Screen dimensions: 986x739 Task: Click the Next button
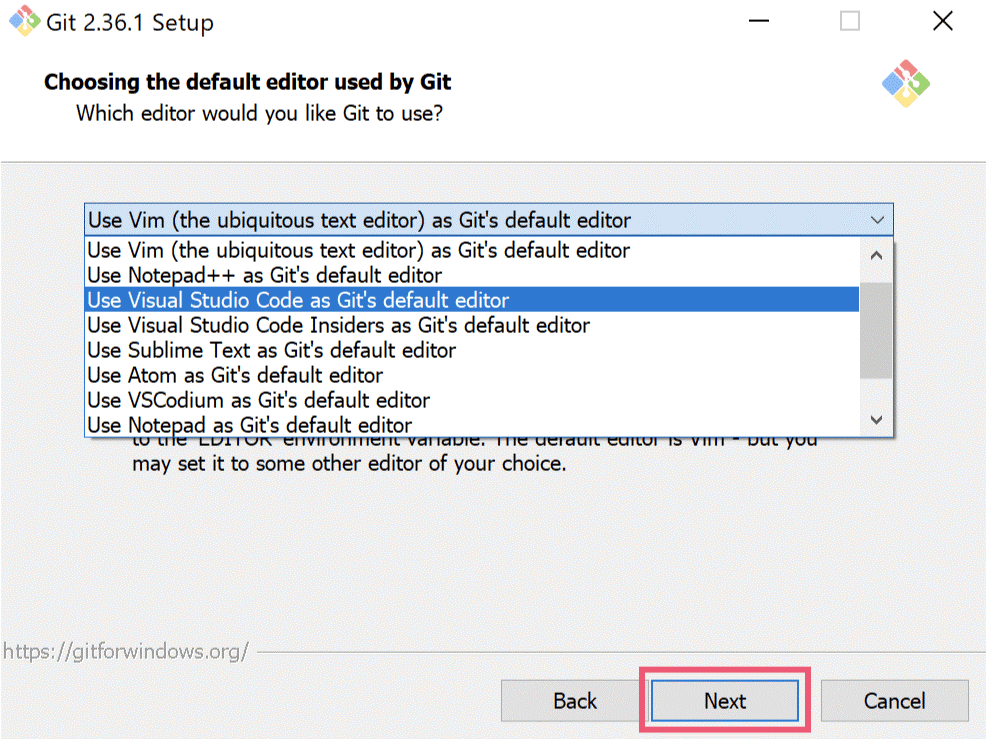click(725, 701)
